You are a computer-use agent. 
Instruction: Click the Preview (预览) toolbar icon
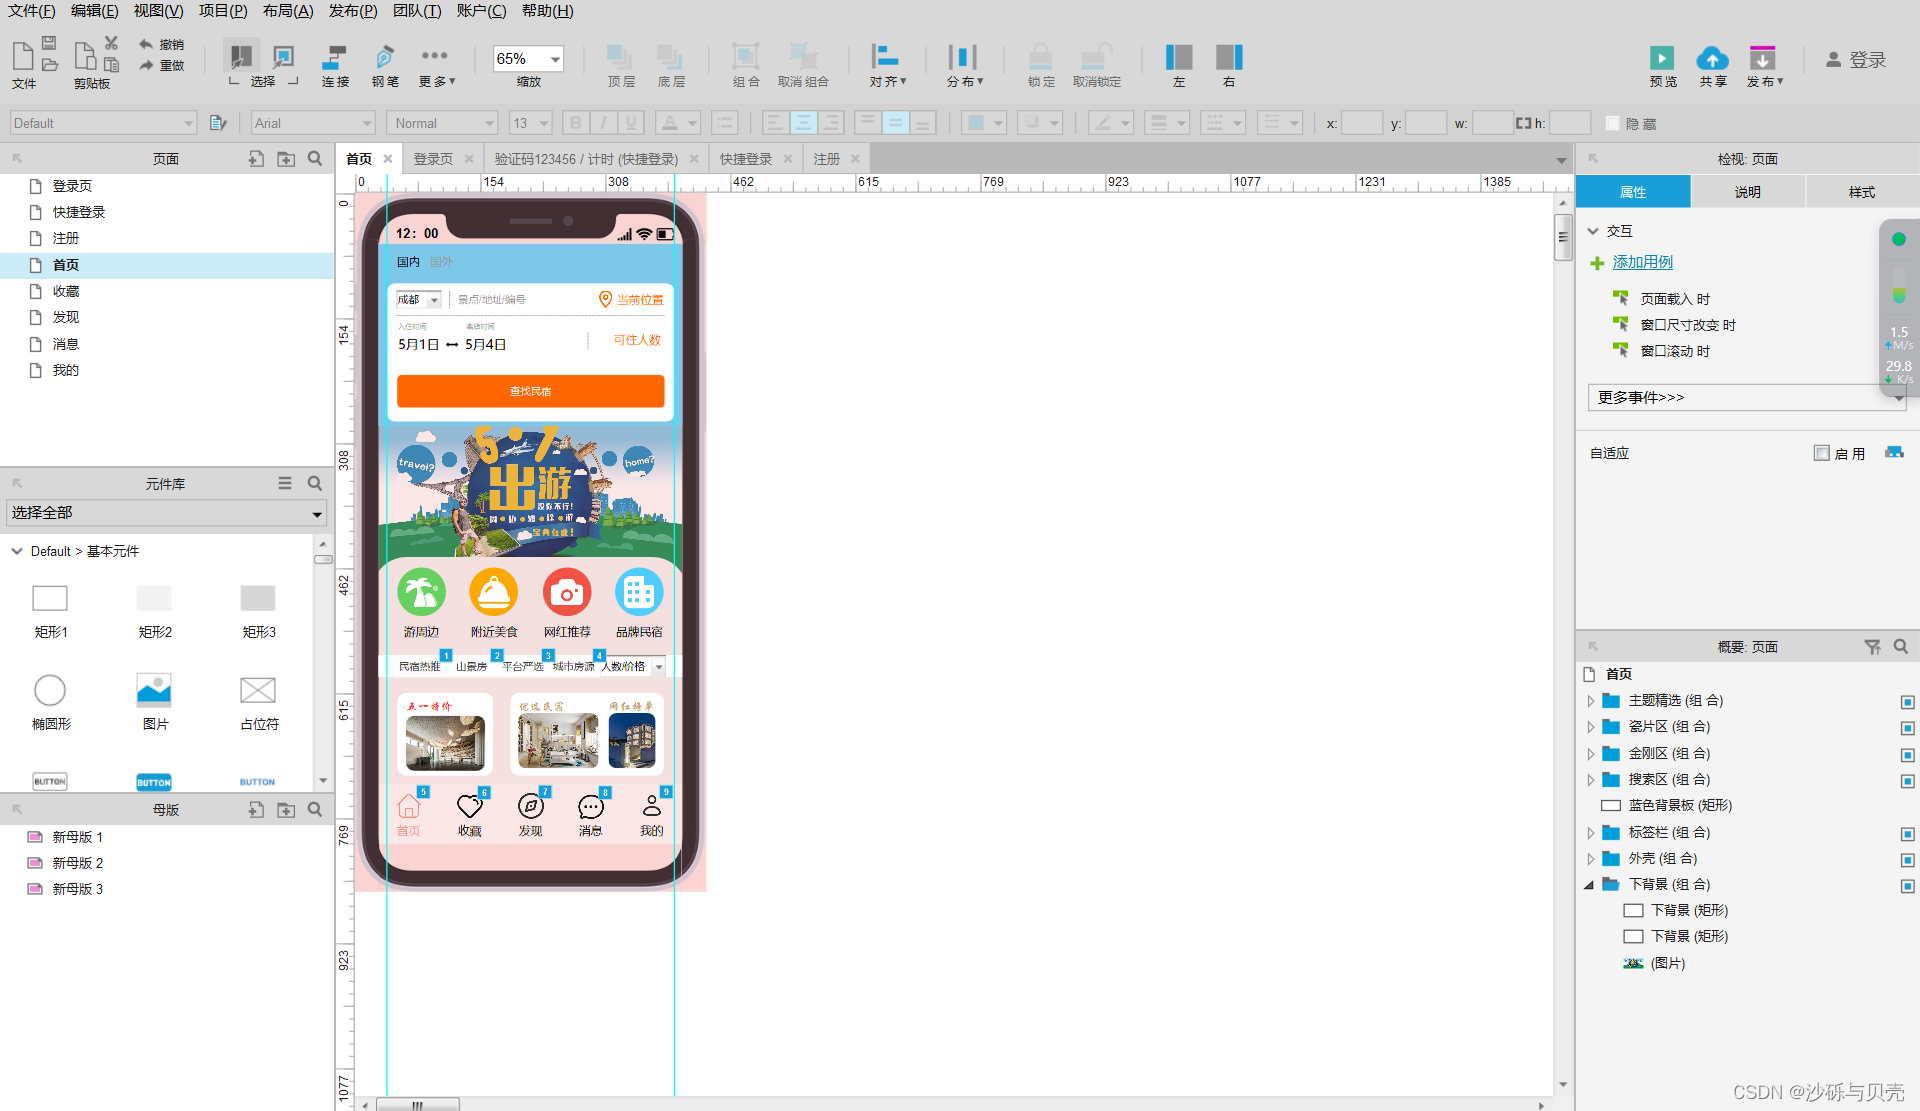coord(1661,59)
